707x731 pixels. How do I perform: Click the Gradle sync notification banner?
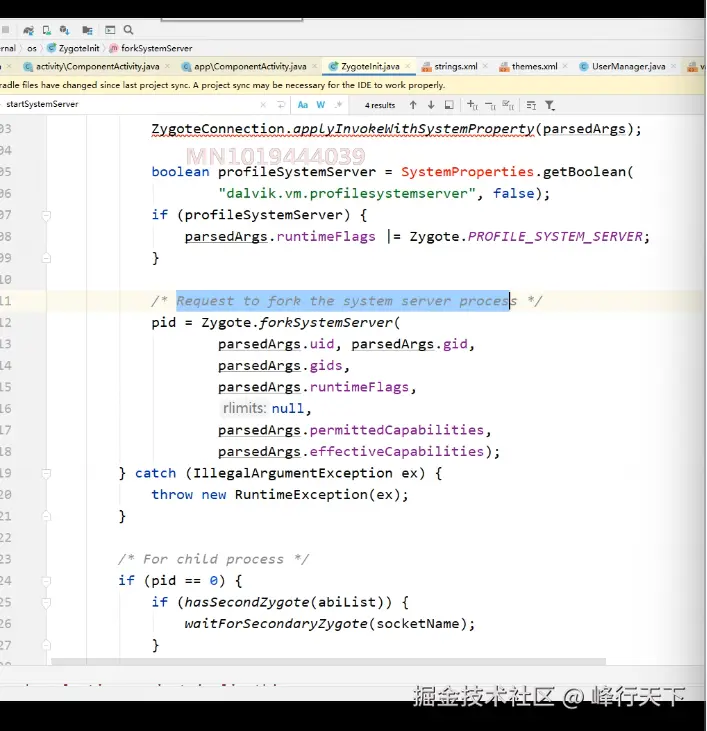point(352,85)
